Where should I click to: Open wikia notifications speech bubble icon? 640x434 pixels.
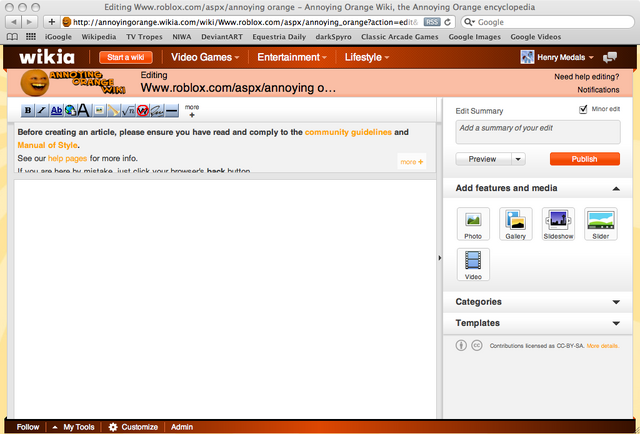click(610, 57)
